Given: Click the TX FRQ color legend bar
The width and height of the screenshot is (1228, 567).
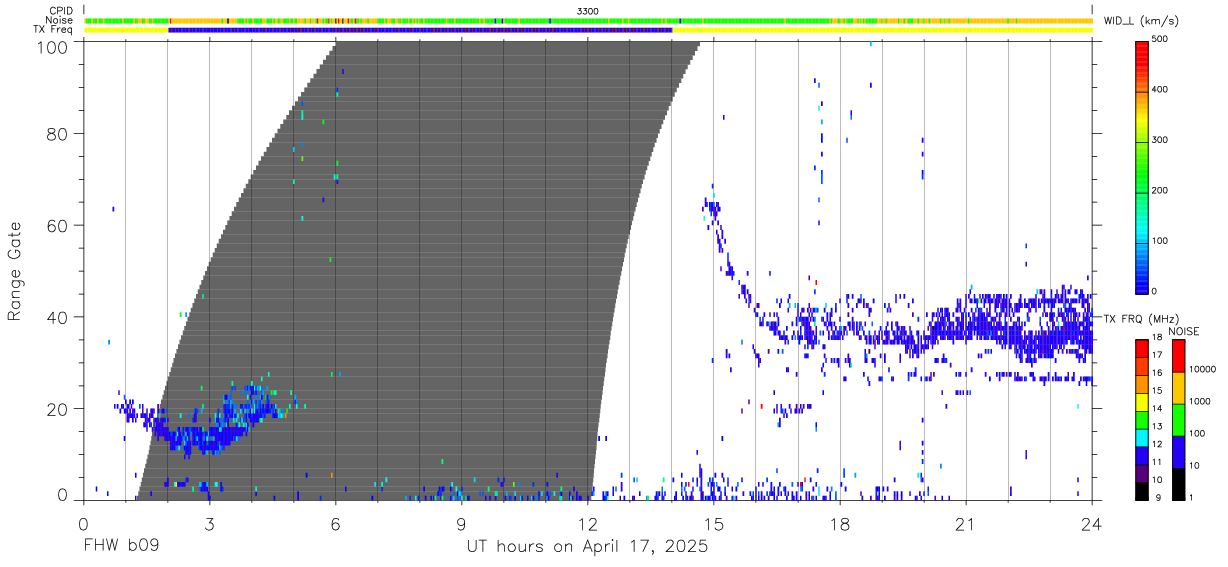Looking at the screenshot, I should [x=1142, y=420].
